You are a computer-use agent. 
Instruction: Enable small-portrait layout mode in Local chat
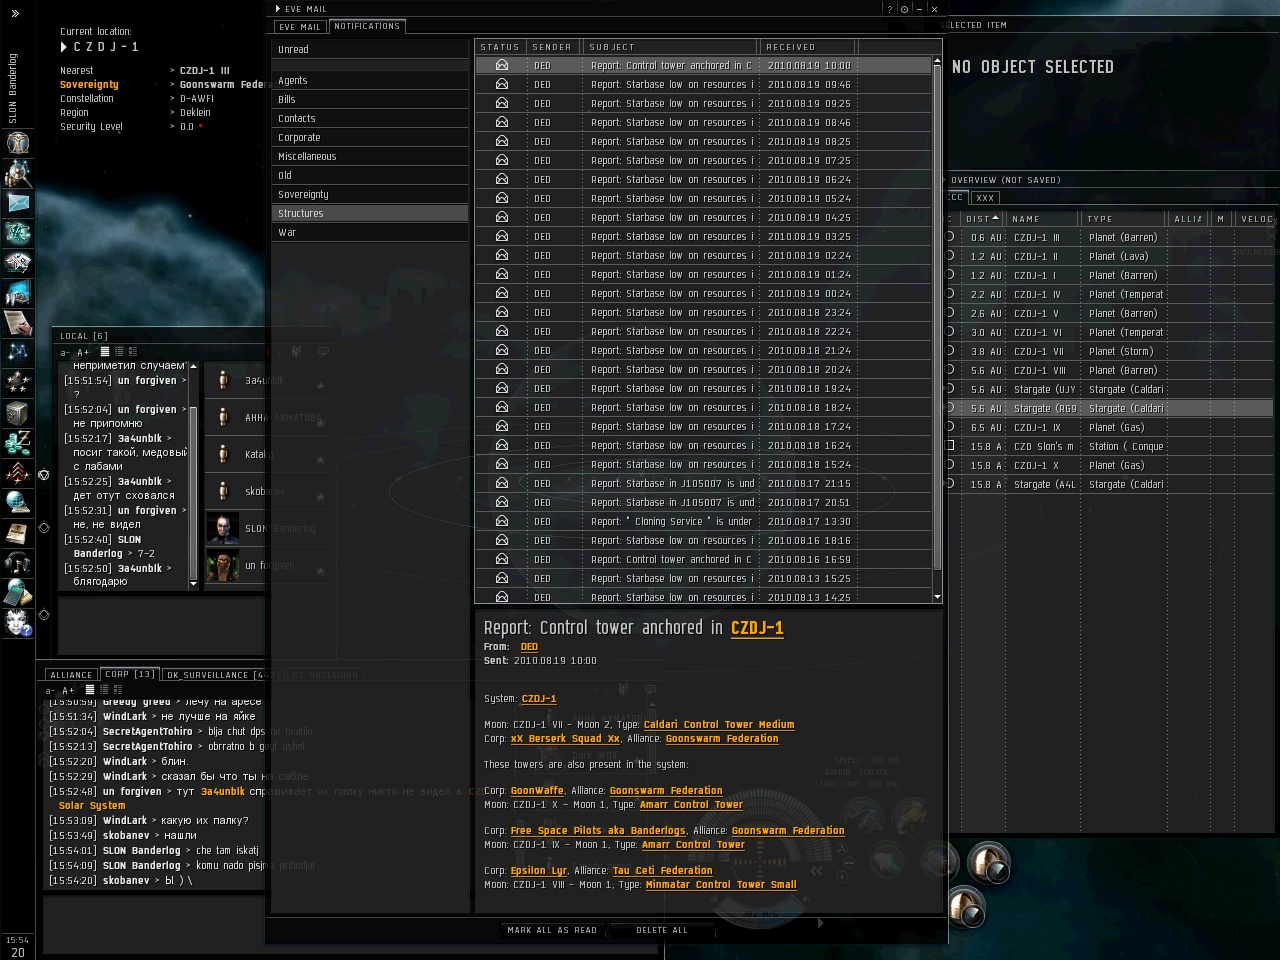point(119,351)
